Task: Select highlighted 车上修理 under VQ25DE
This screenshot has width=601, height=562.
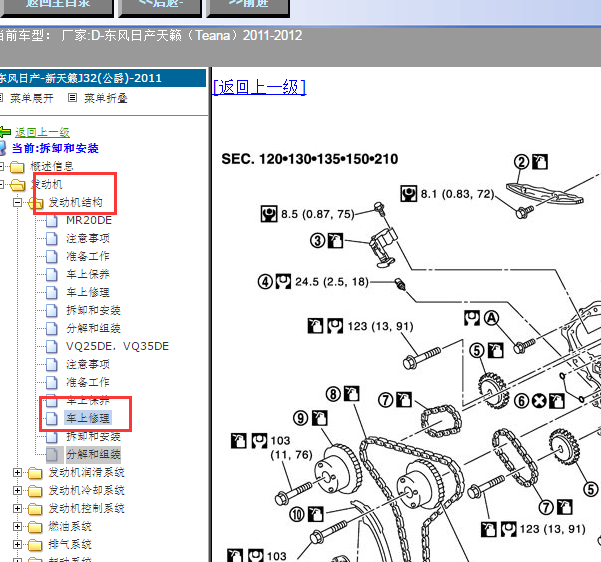Action: click(88, 418)
